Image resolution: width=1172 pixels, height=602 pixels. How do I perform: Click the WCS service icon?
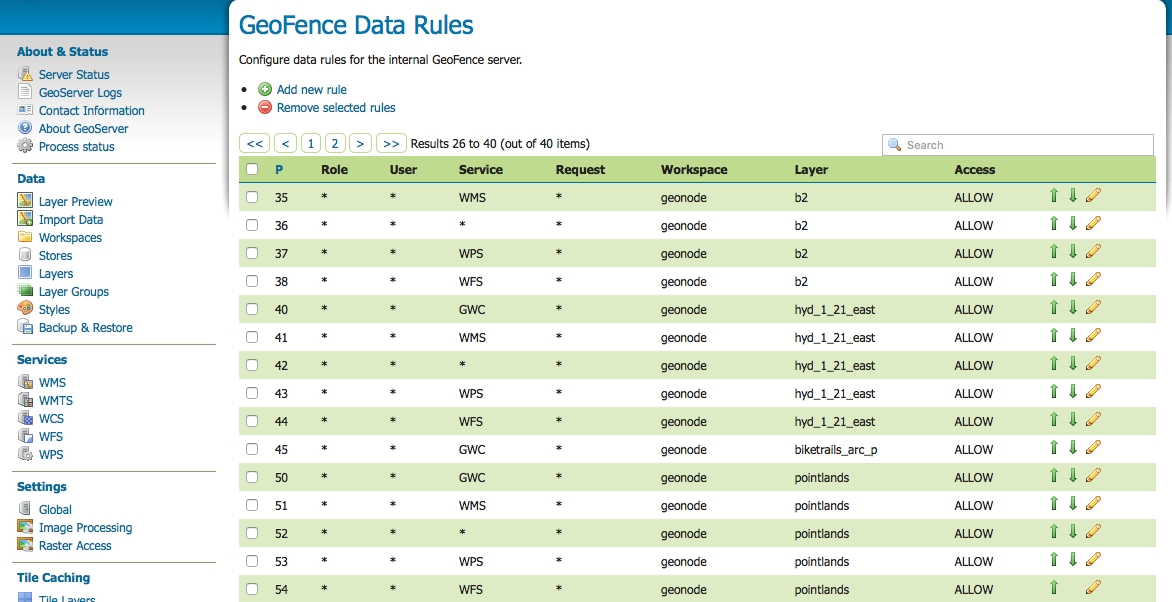(25, 418)
